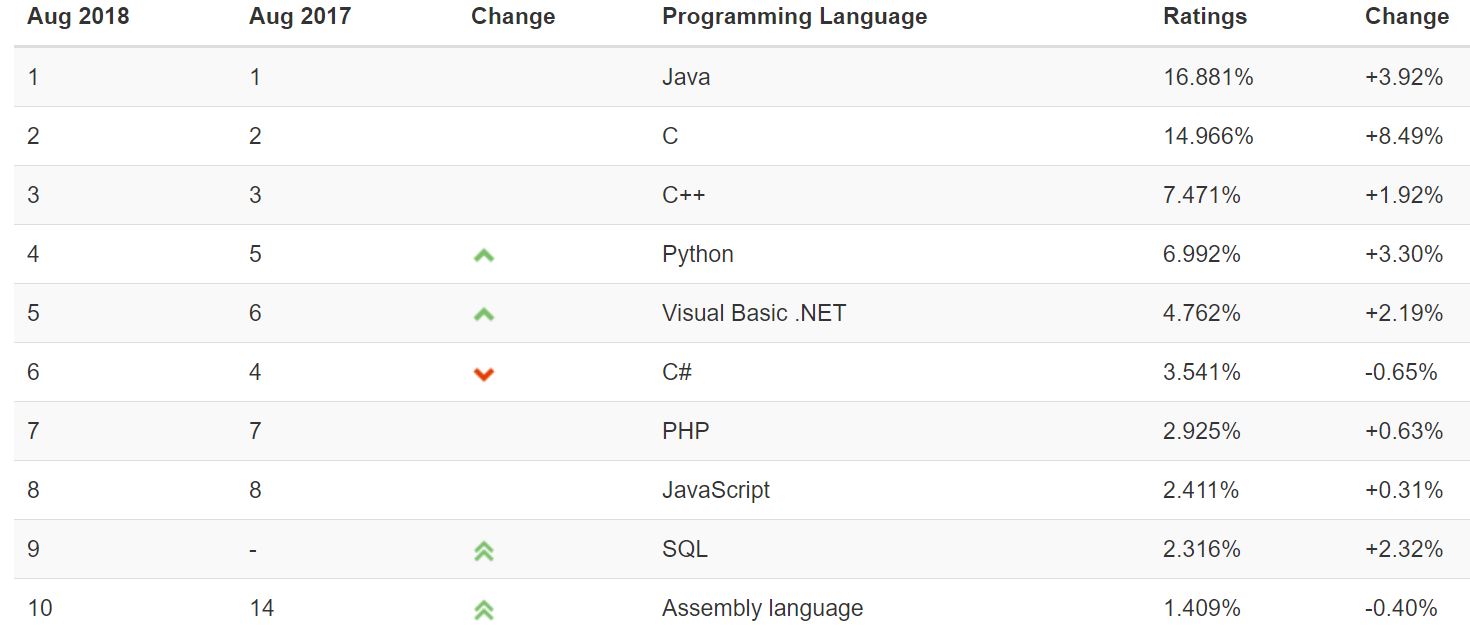Click double up arrow beside Assembly language
Viewport: 1470px width, 633px height.
click(484, 609)
